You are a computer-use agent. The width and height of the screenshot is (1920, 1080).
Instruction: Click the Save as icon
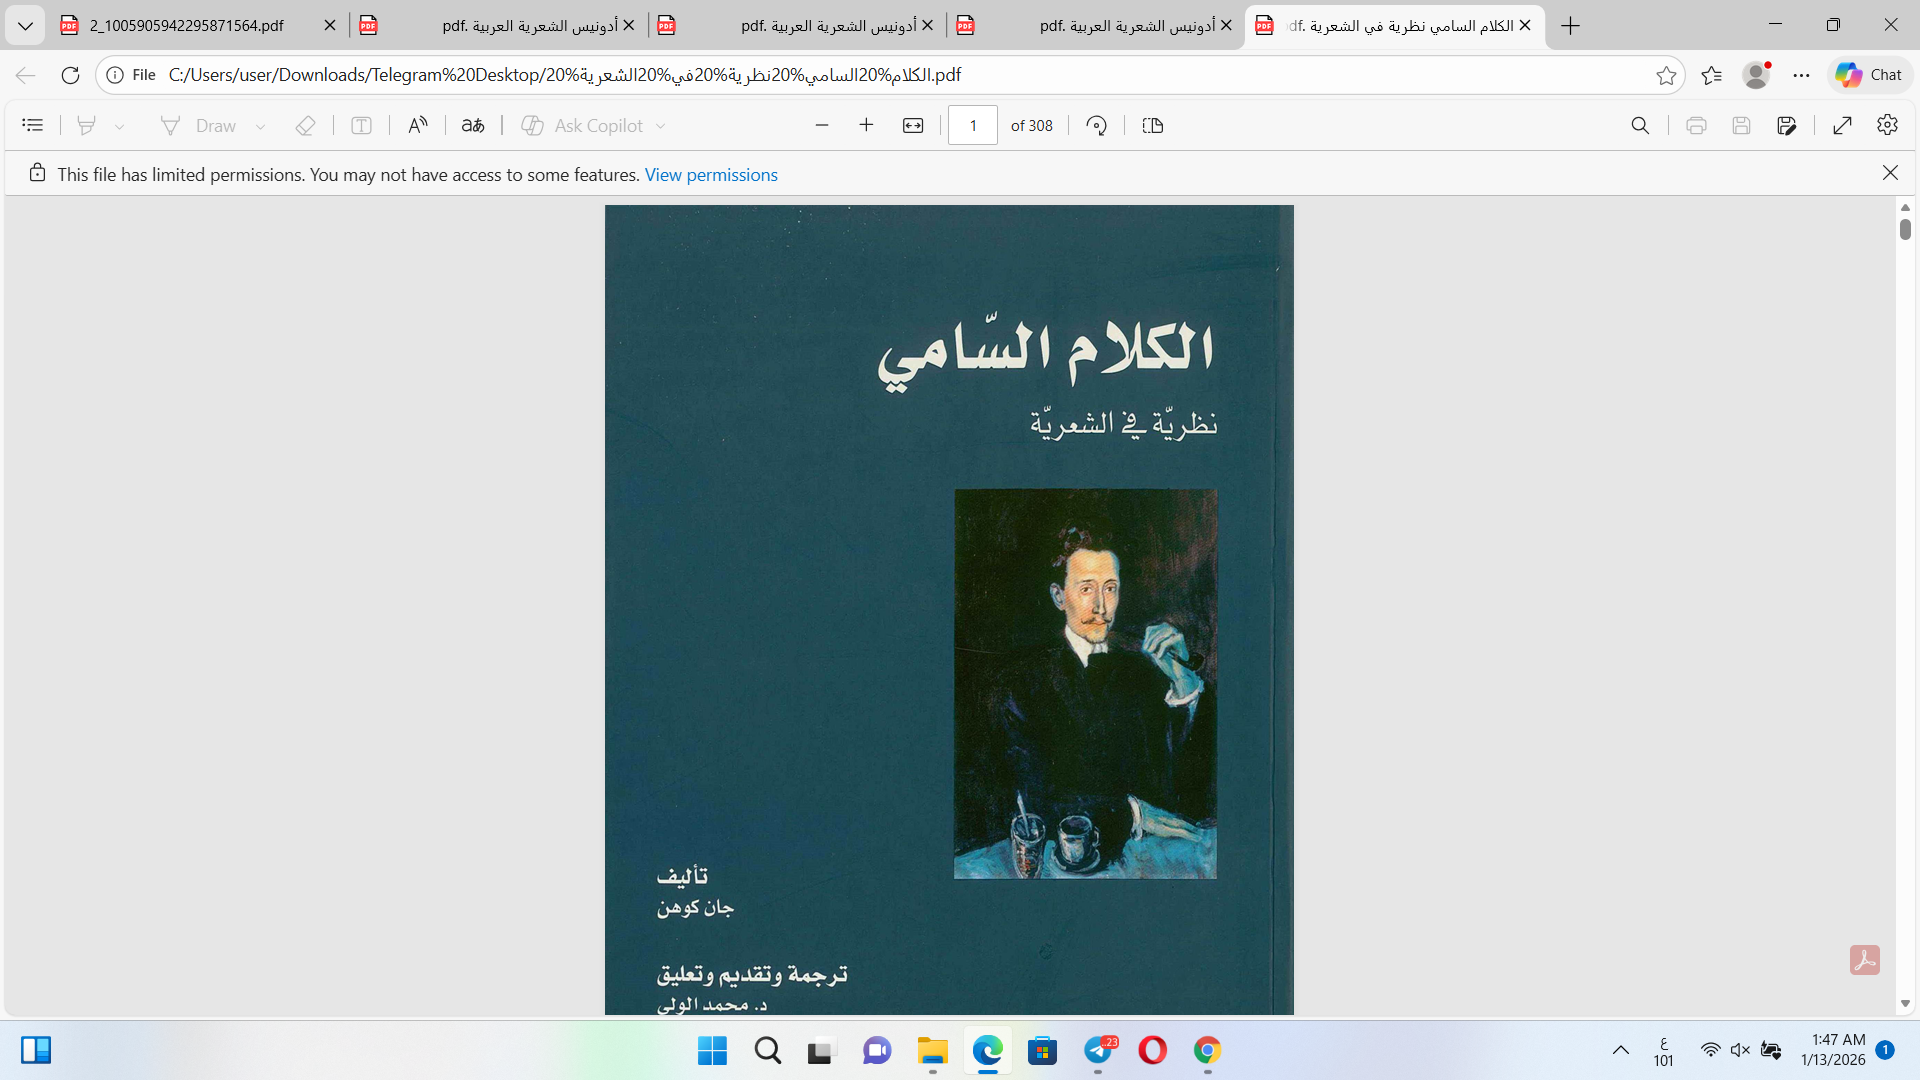coord(1787,125)
